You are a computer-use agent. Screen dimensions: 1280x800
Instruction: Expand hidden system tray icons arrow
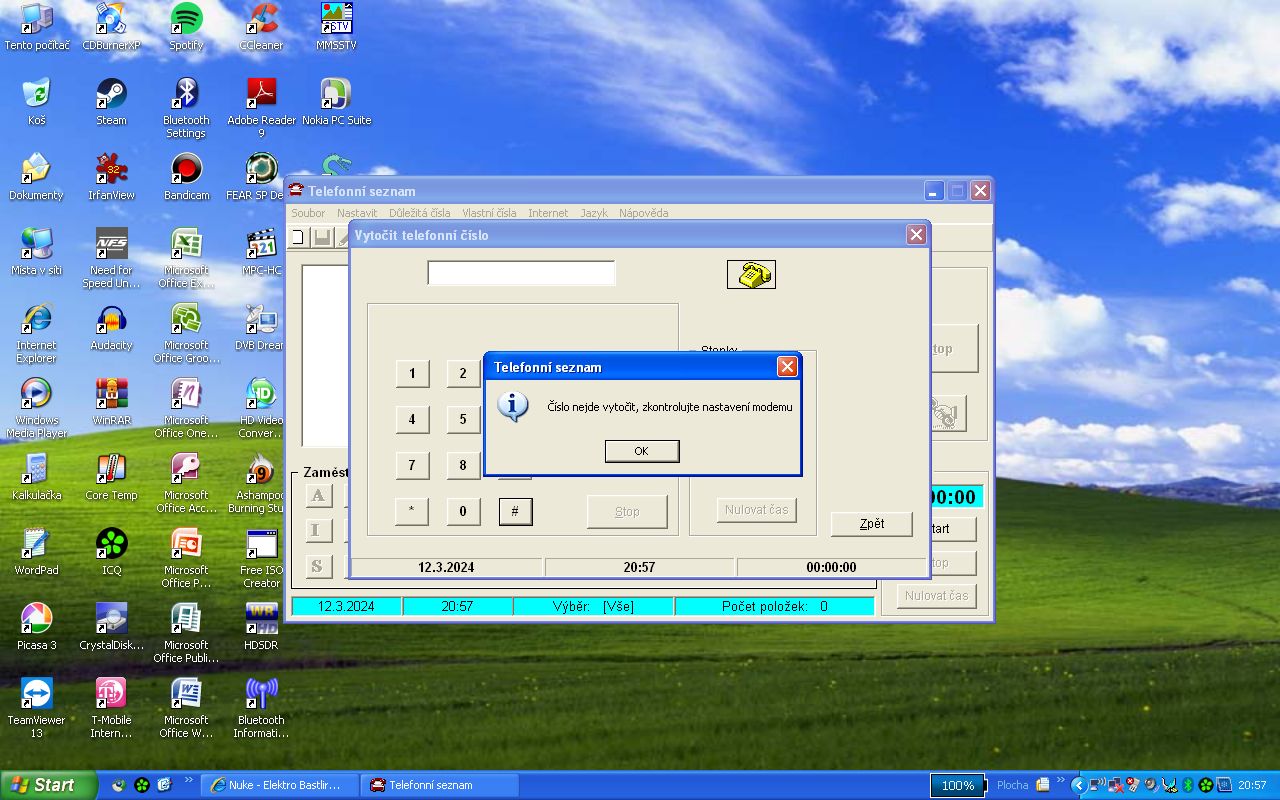(x=1078, y=785)
